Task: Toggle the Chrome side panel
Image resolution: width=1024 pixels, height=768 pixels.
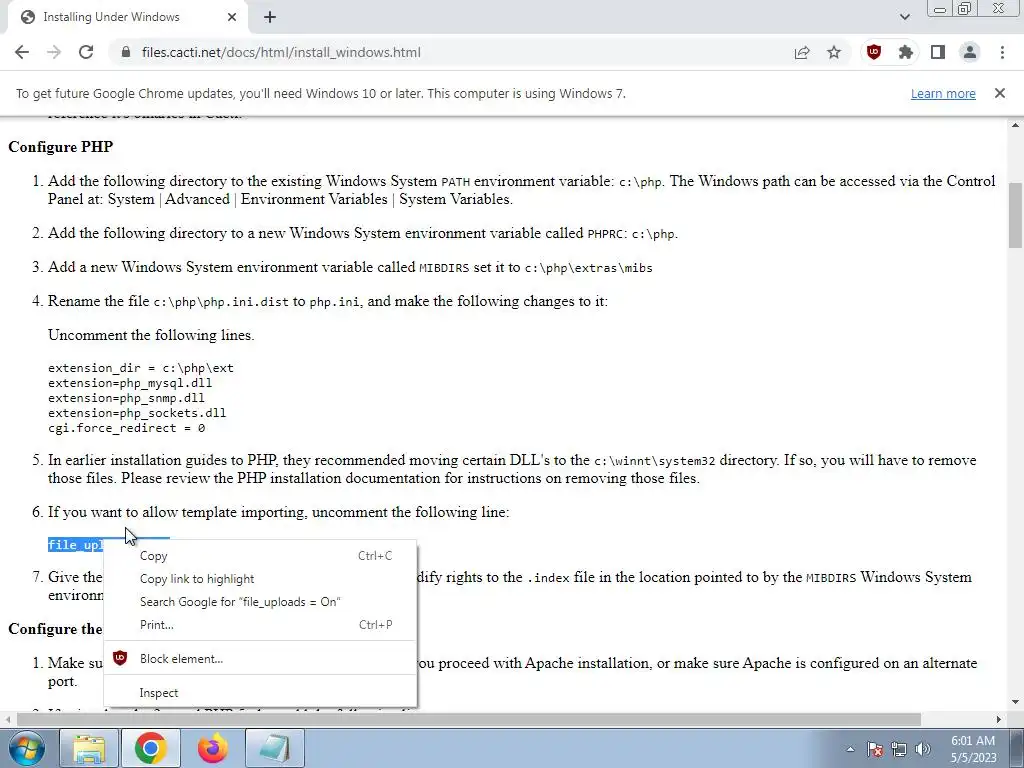Action: click(x=938, y=52)
